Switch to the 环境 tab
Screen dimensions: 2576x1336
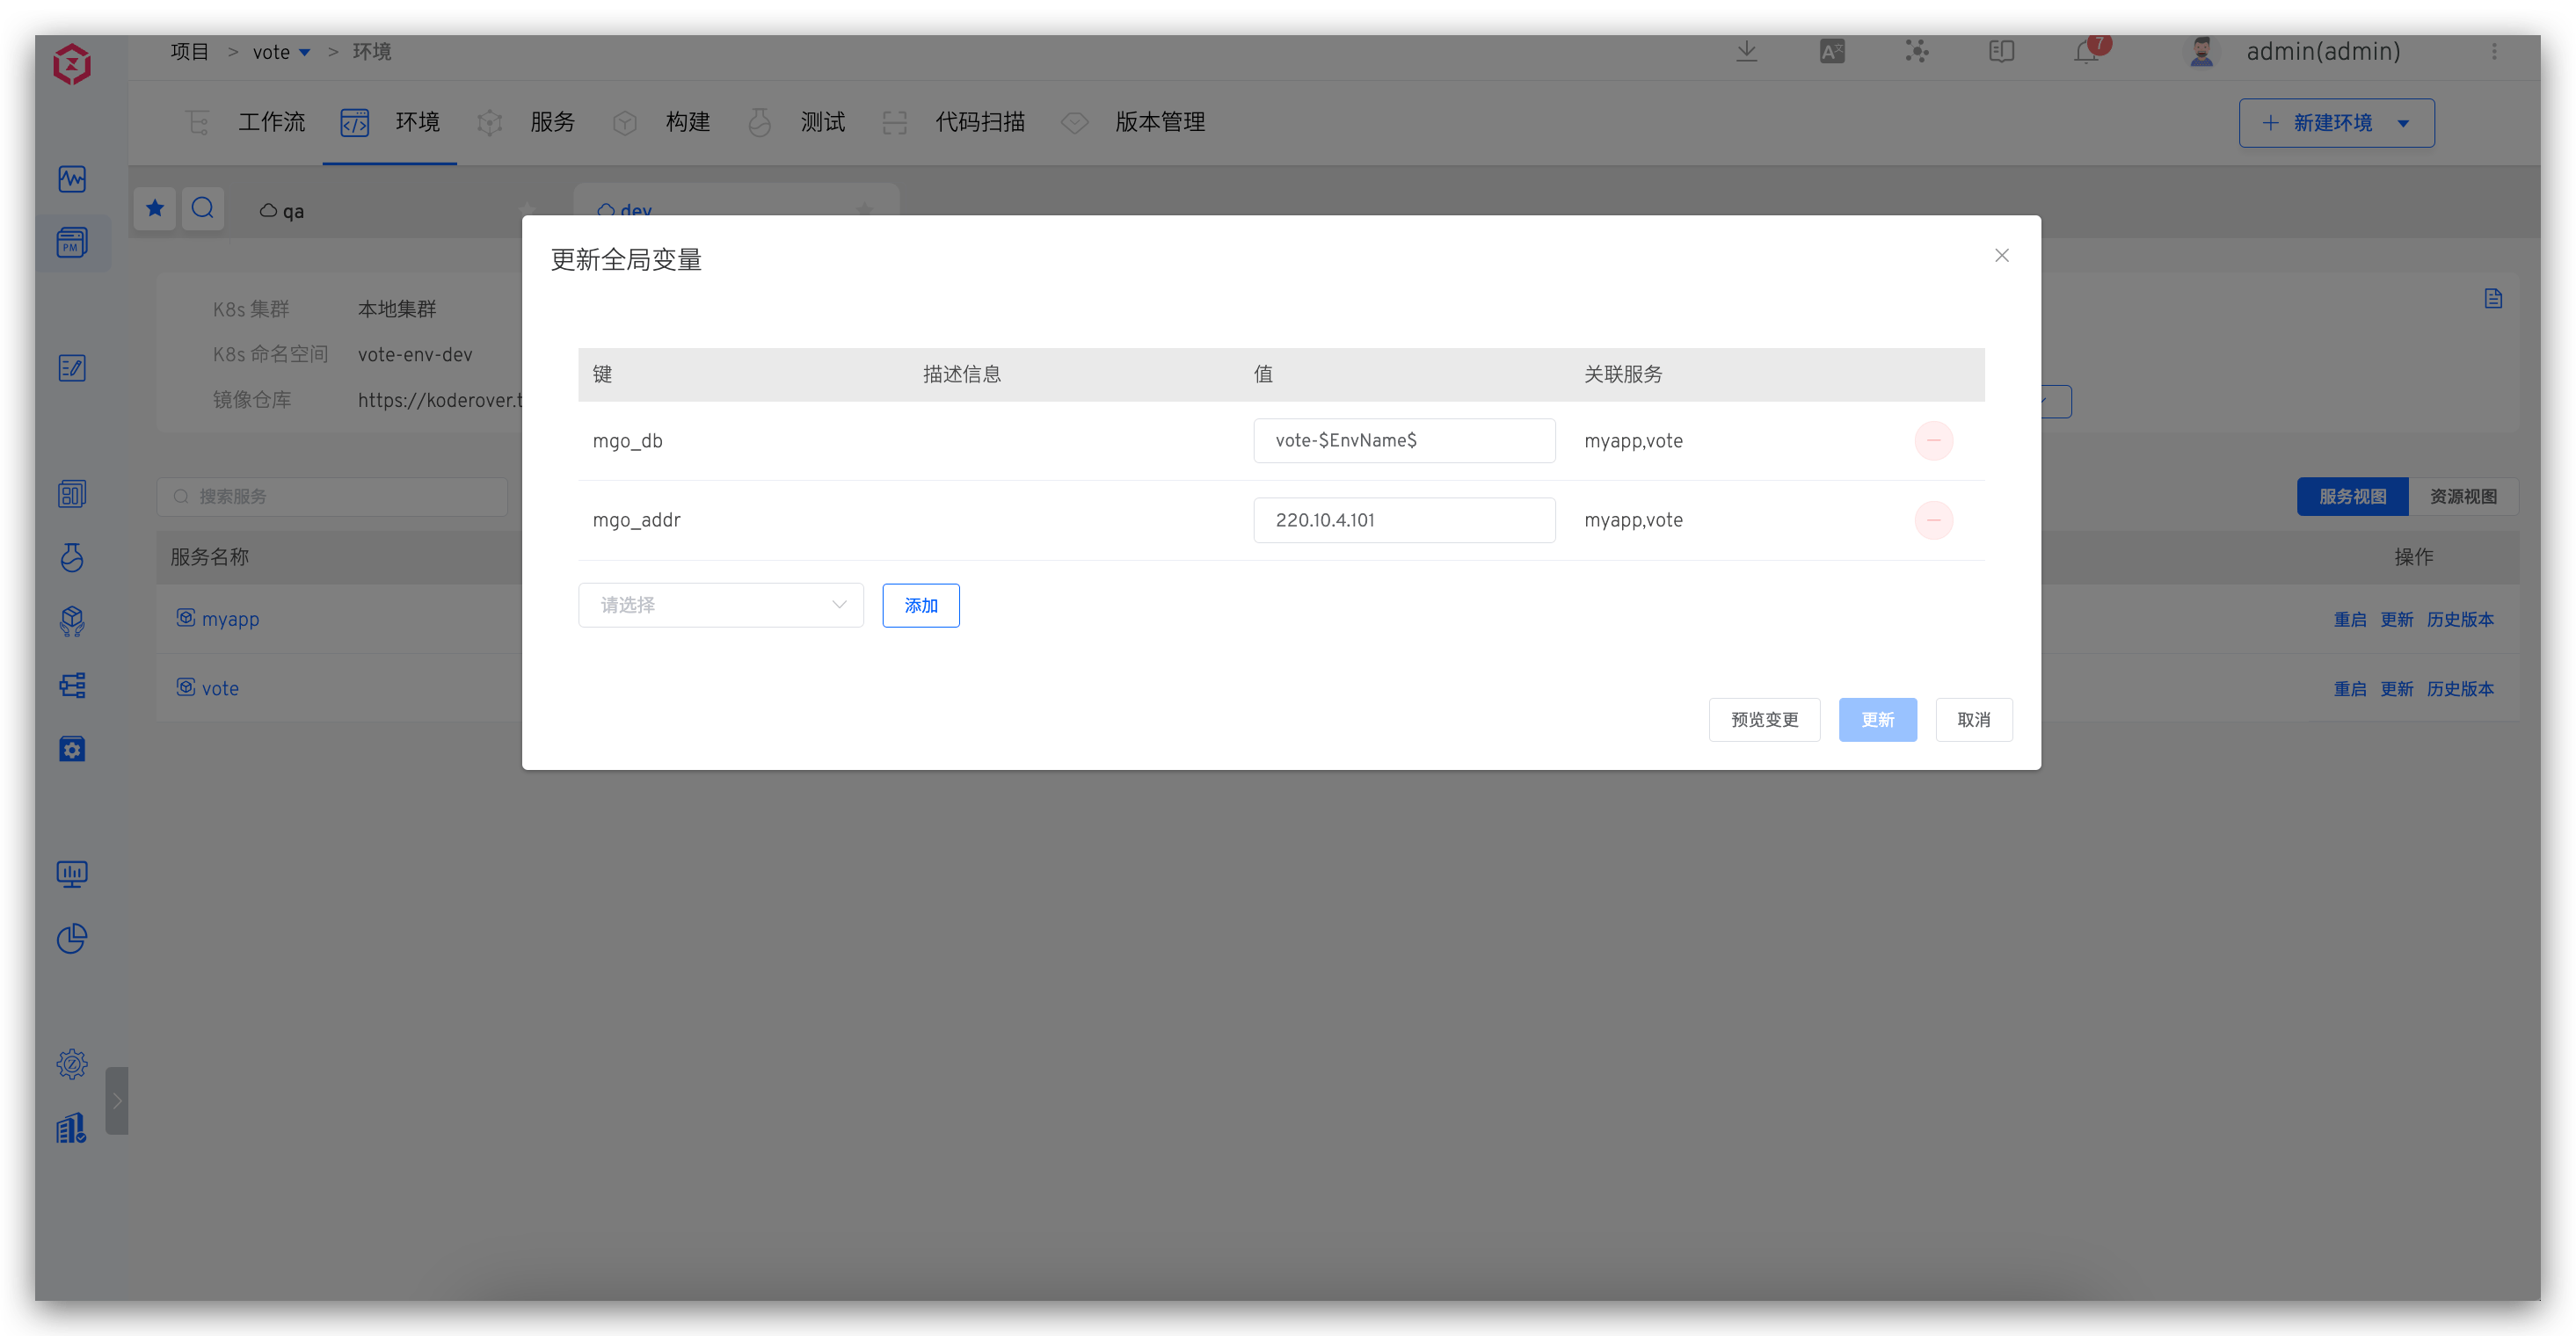390,123
